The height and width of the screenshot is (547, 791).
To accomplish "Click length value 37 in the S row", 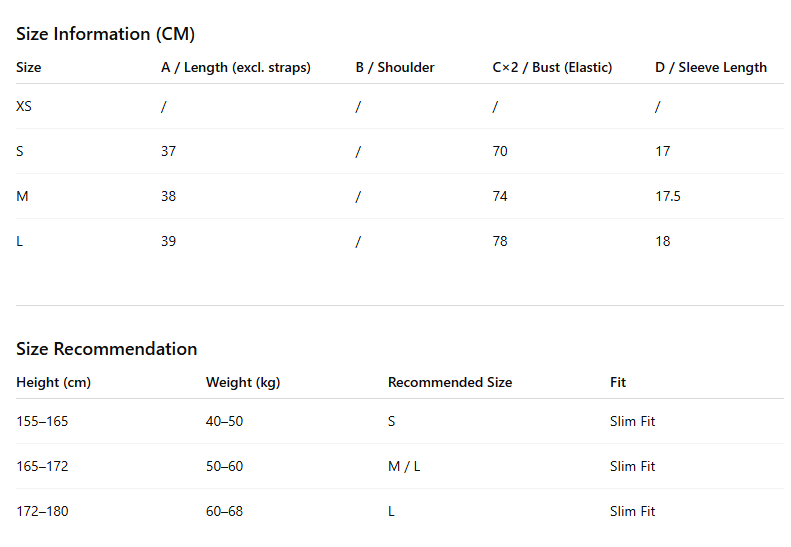I will coord(168,151).
